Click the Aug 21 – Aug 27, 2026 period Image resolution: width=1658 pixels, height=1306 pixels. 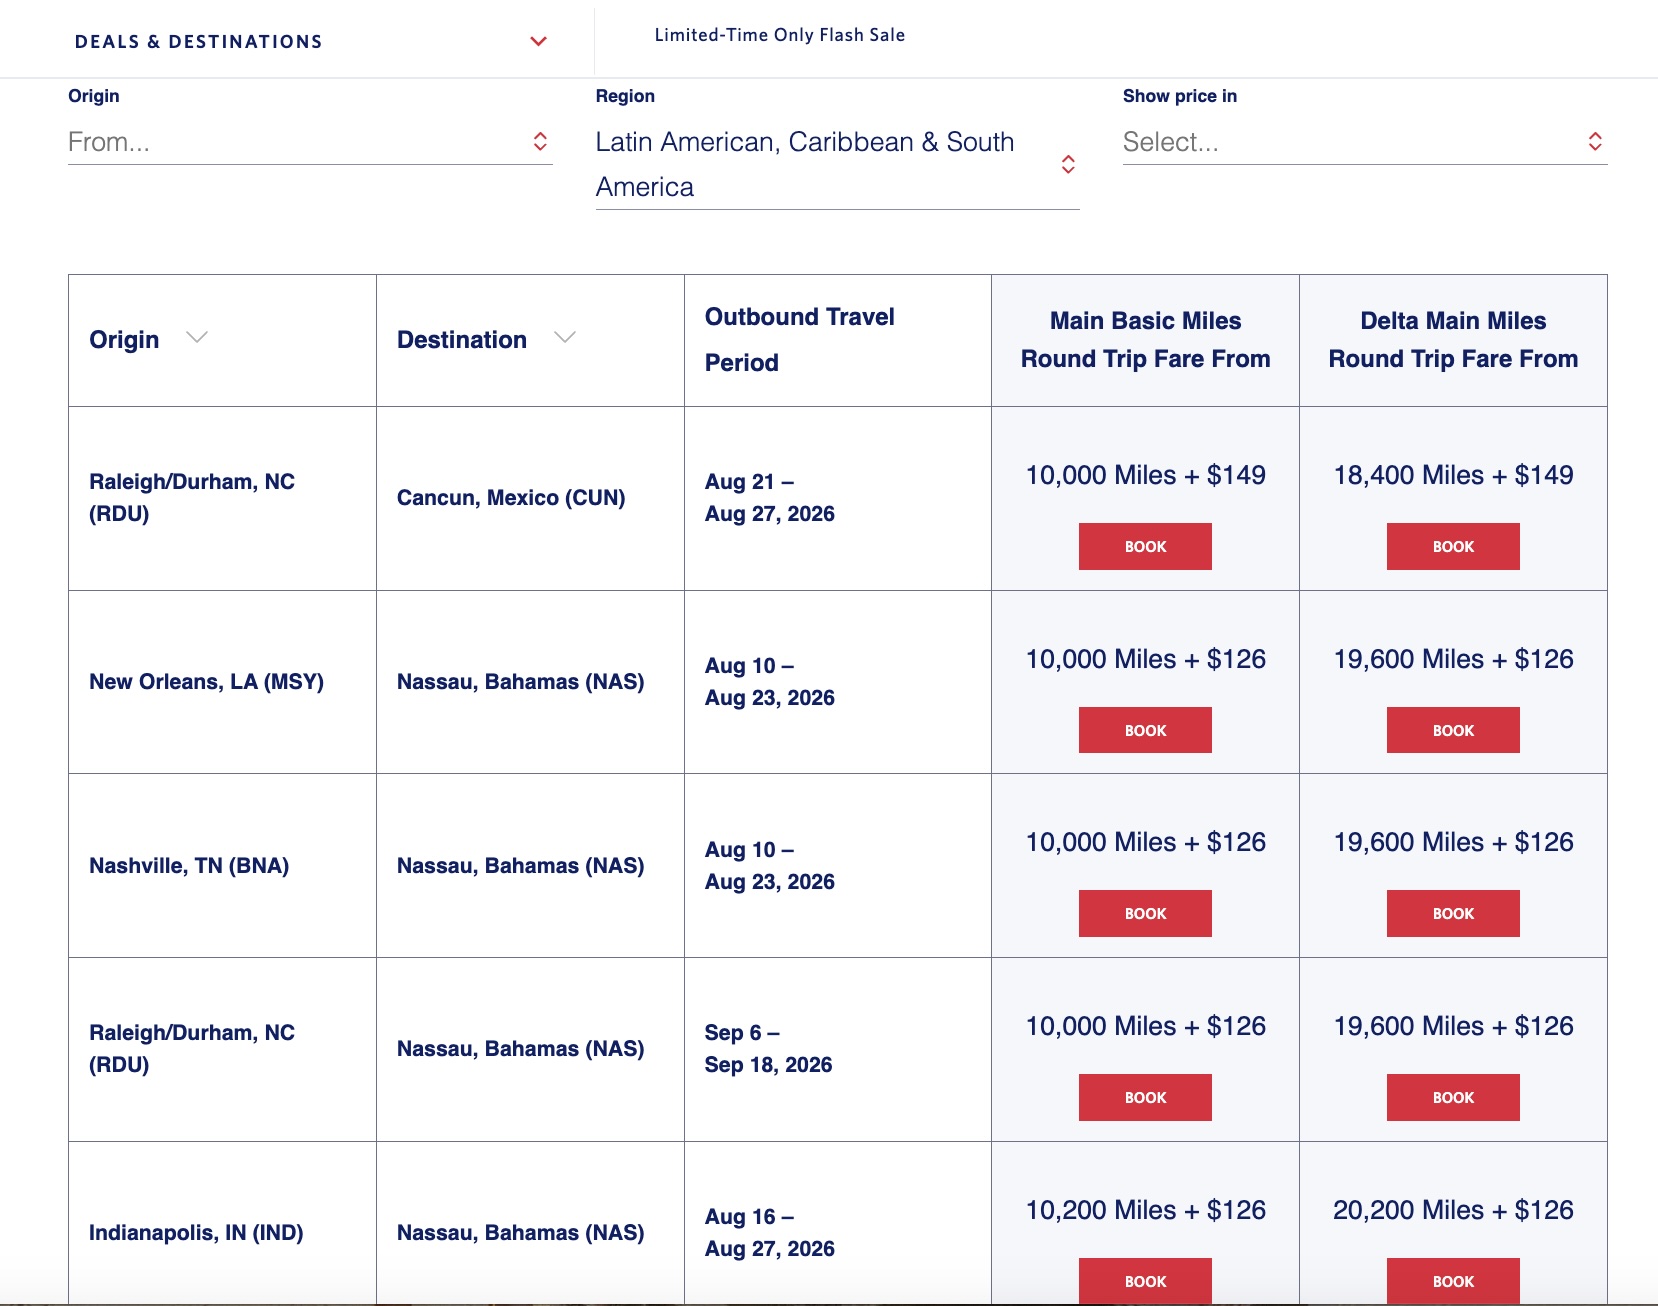(770, 498)
